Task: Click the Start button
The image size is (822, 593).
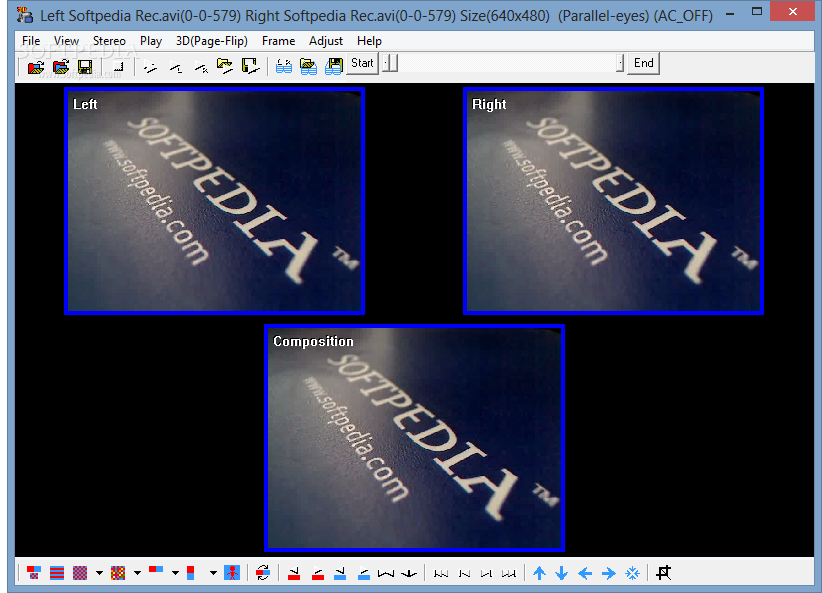Action: coord(362,63)
